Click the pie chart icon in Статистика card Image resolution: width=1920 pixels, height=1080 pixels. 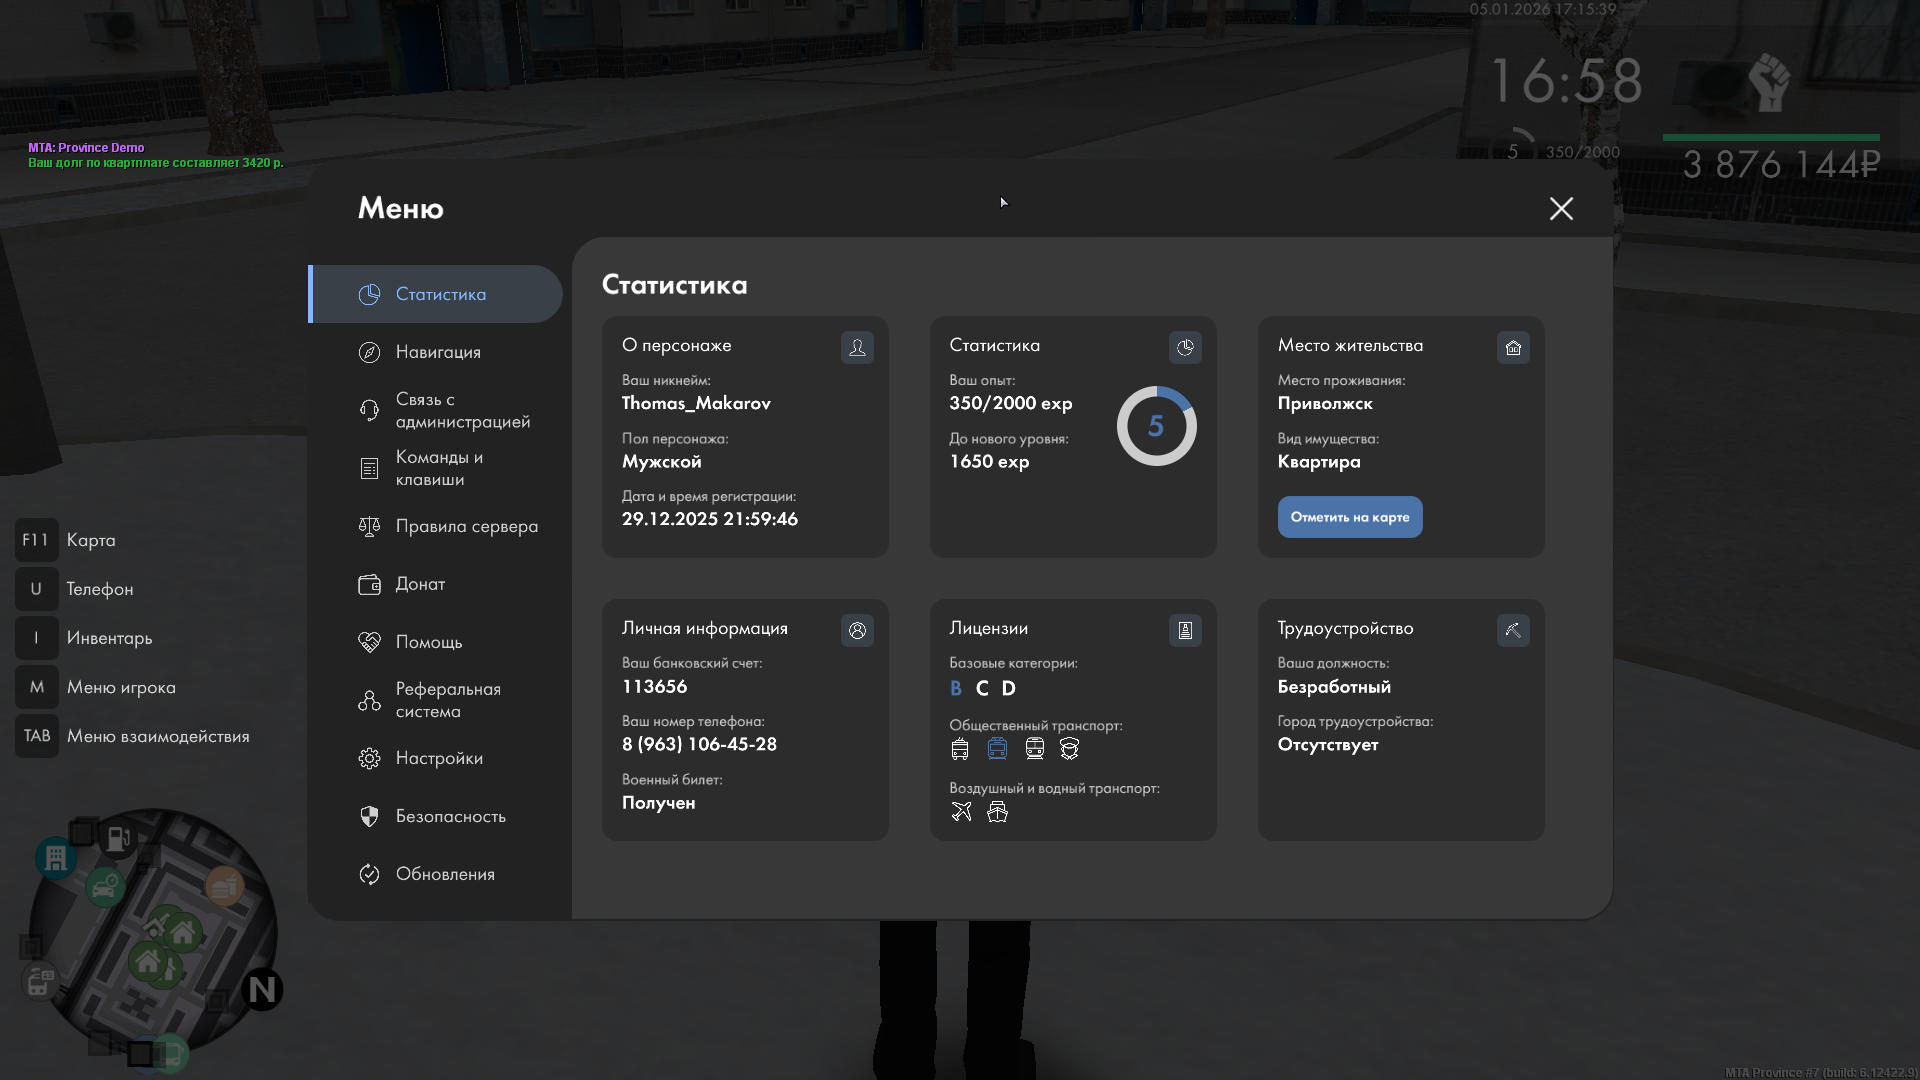point(1185,347)
